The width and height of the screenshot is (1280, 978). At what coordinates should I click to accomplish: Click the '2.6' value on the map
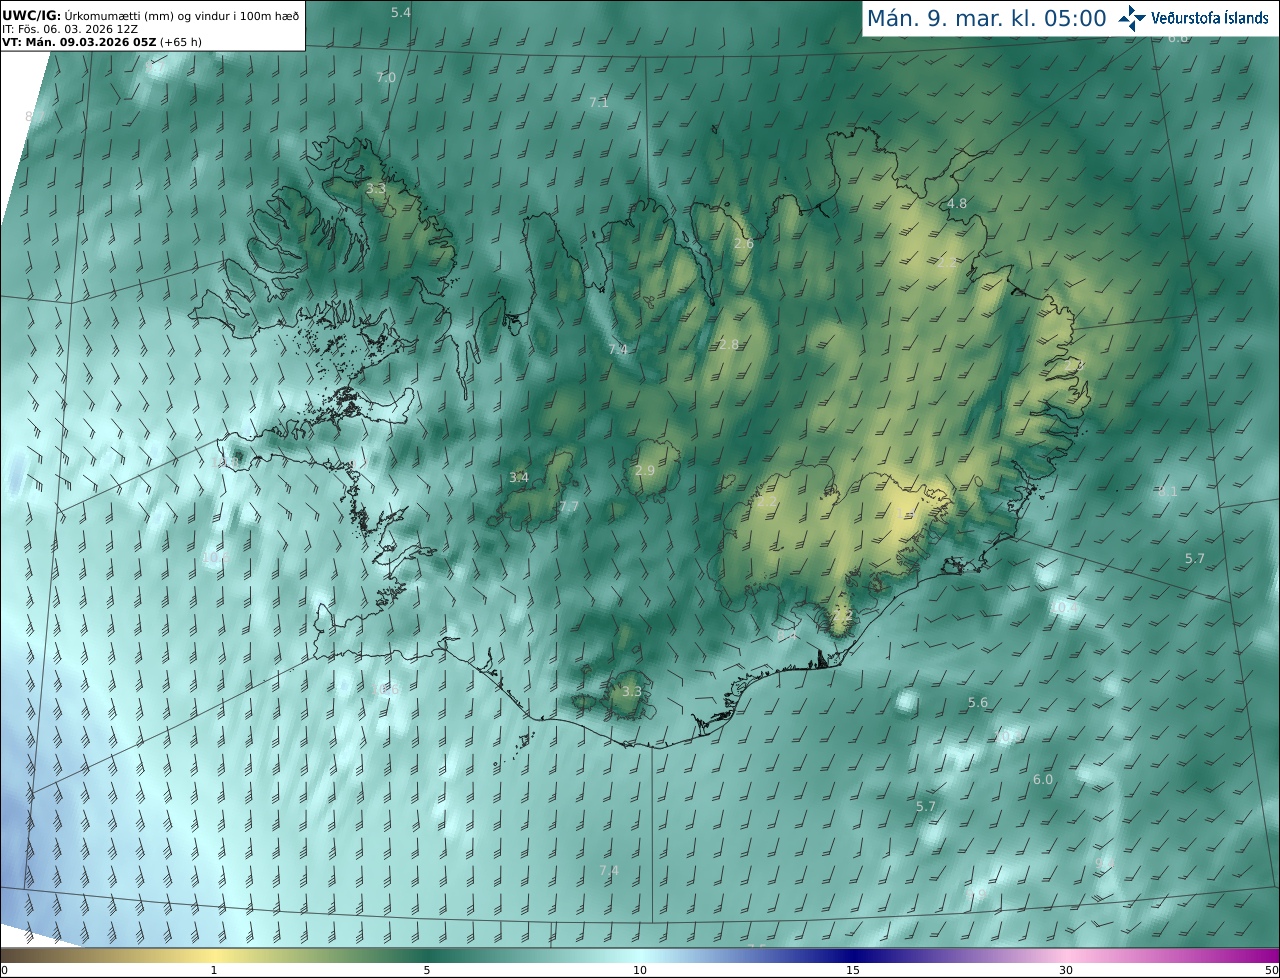tap(743, 243)
